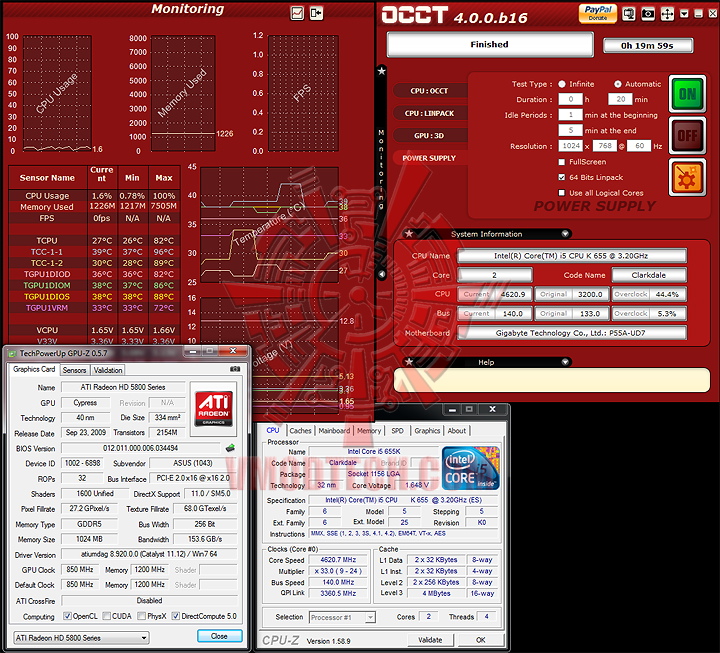
Task: Select the POWER SUPPLY test tab
Action: pos(429,158)
